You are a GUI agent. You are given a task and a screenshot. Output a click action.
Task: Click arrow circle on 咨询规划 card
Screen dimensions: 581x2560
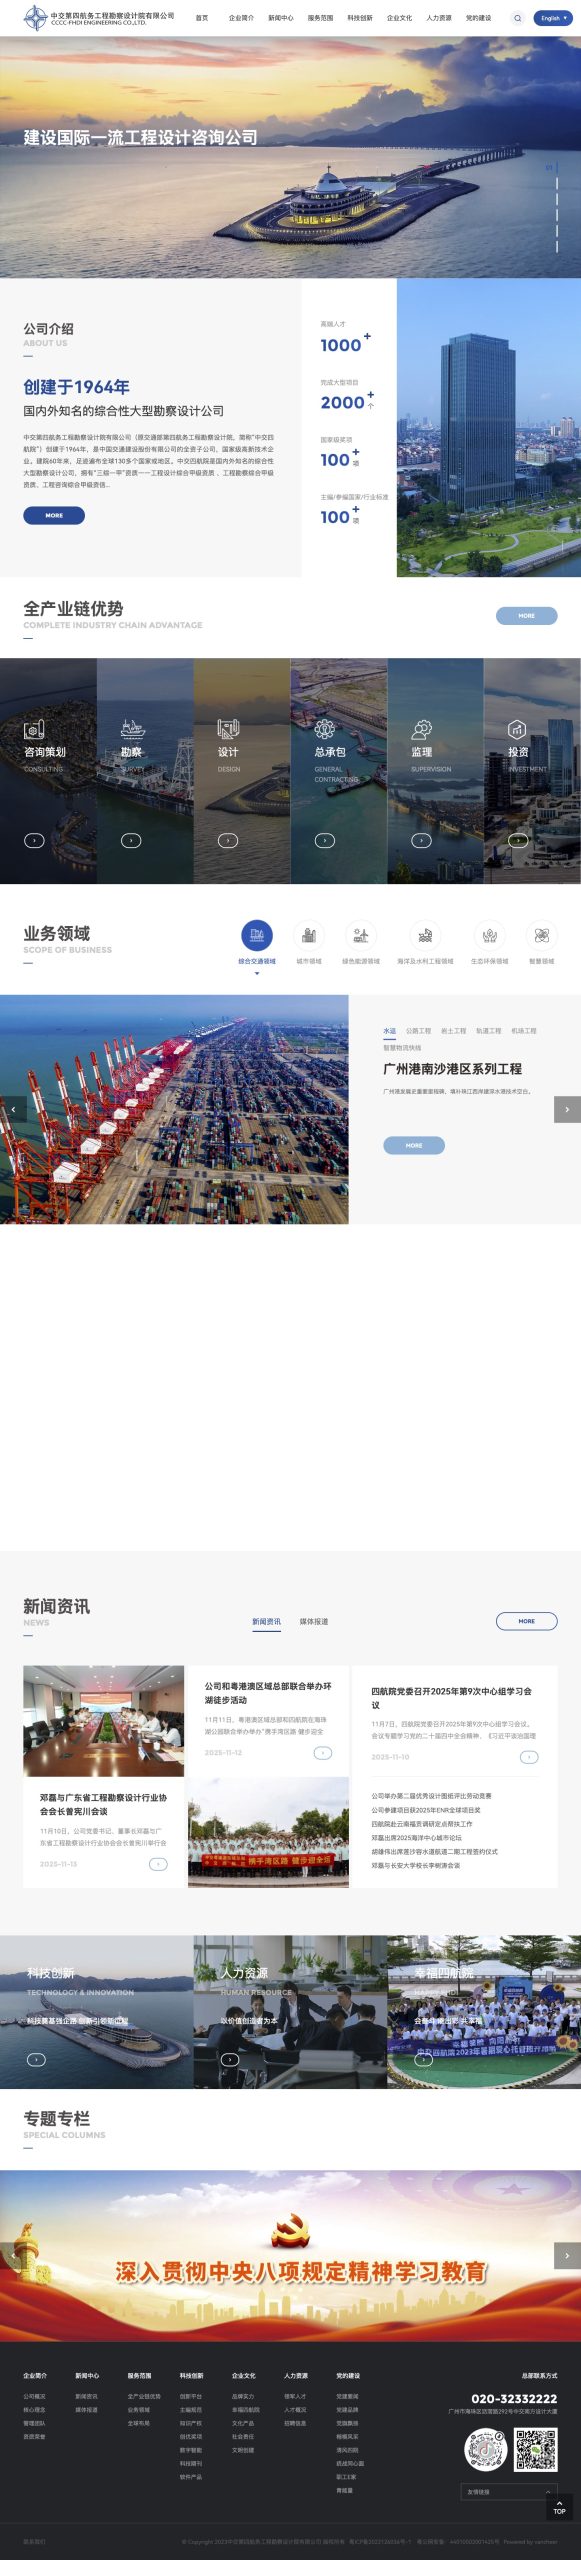coord(34,840)
